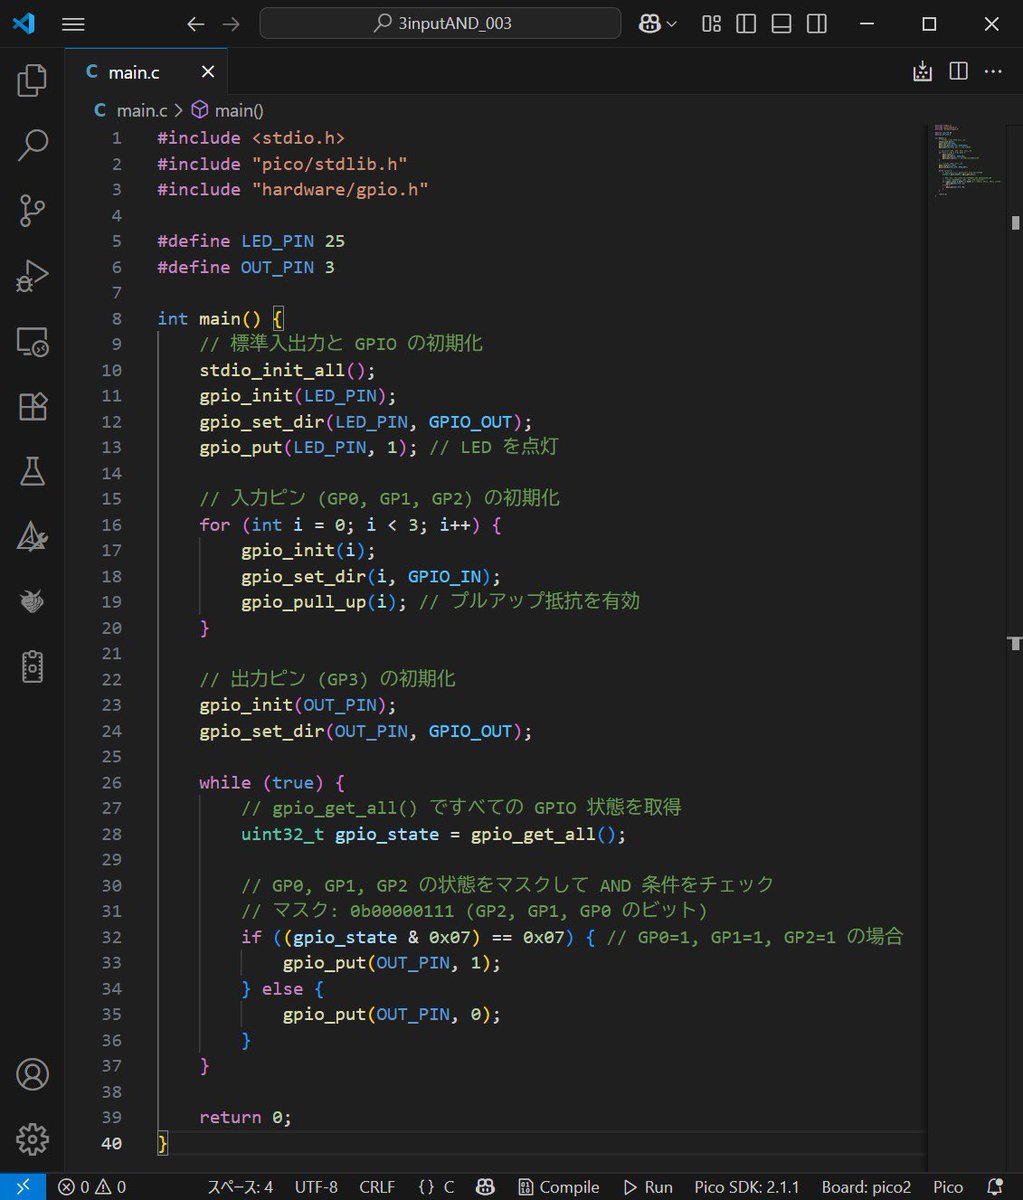Viewport: 1023px width, 1200px height.
Task: Open the Run and Debug view
Action: tap(32, 276)
